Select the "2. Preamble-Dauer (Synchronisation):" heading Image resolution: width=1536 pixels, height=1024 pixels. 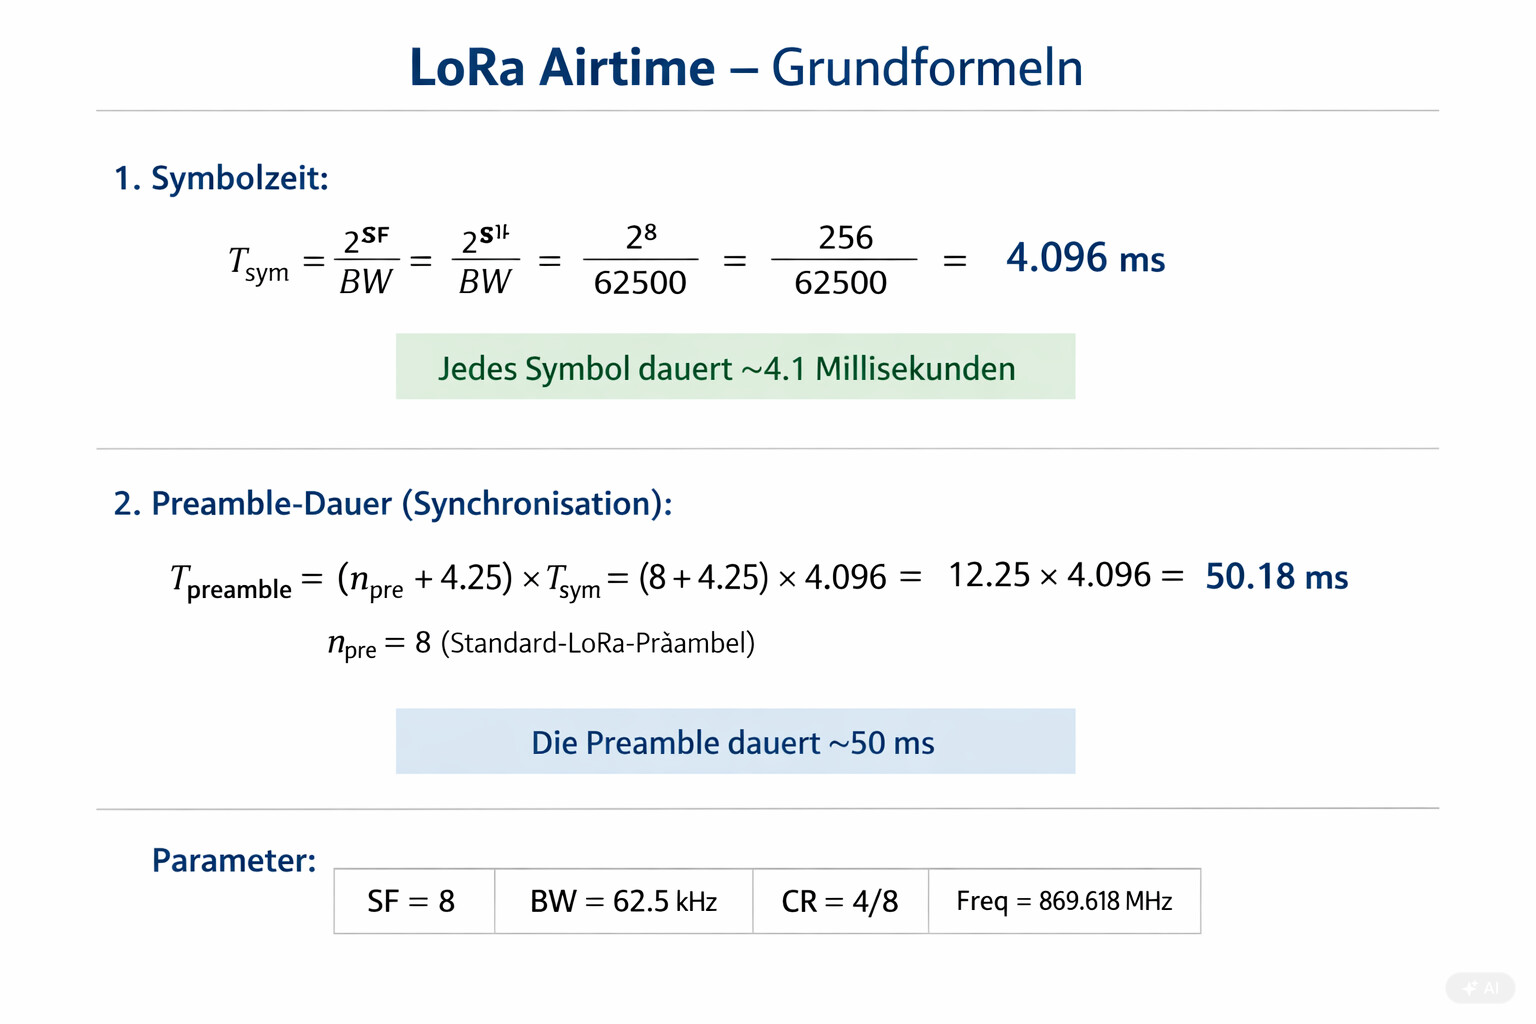pos(392,503)
